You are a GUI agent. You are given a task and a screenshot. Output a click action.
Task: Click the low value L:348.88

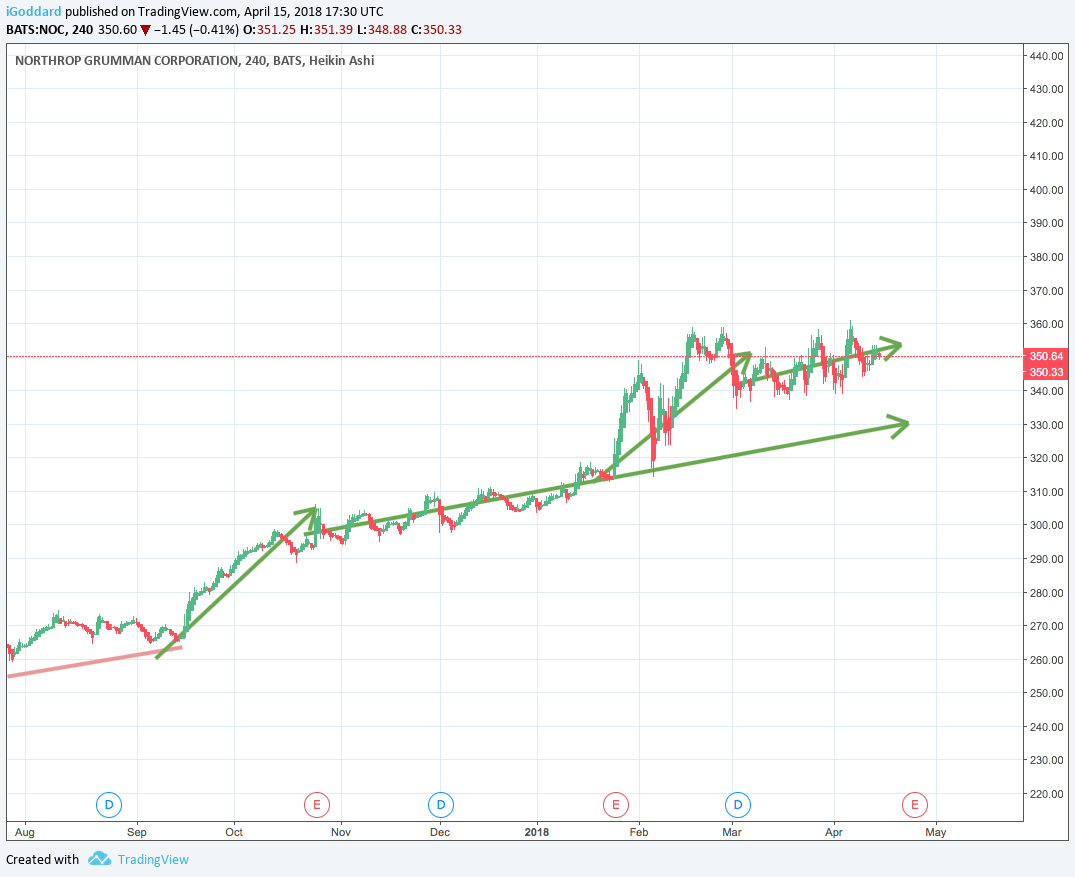382,29
